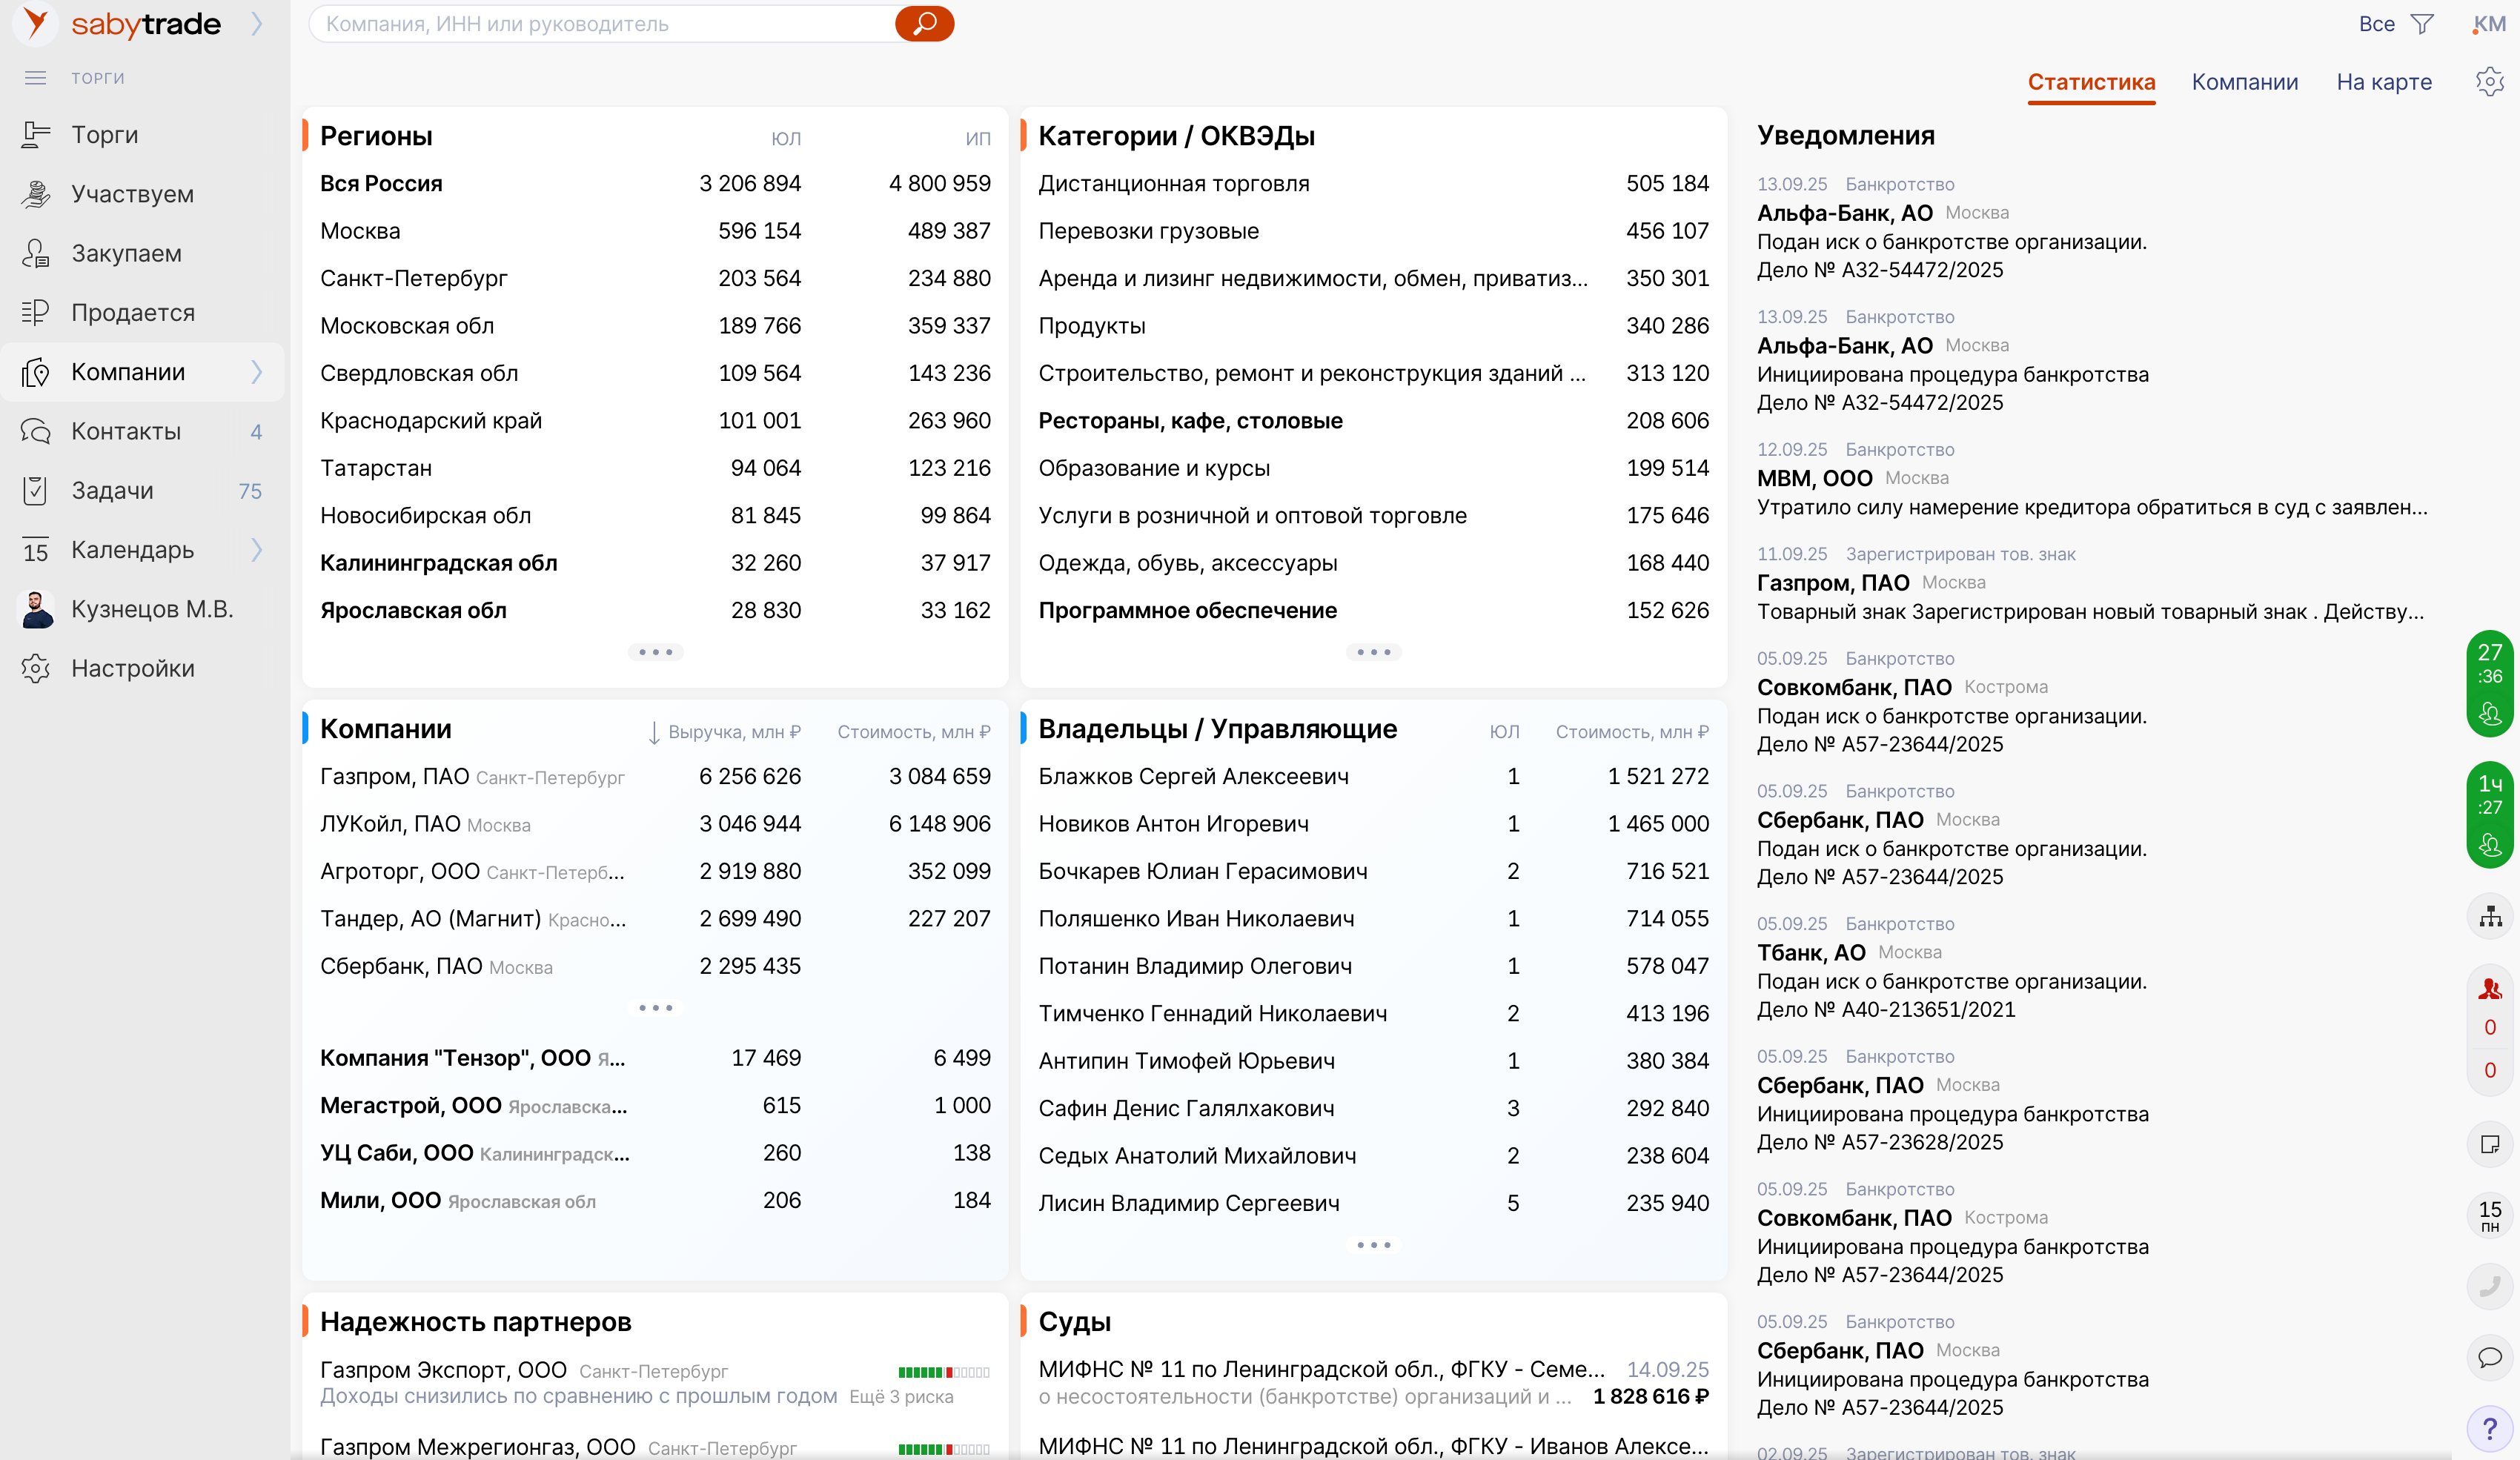
Task: Open the calendar 15 ПН widget
Action: coord(2489,1215)
